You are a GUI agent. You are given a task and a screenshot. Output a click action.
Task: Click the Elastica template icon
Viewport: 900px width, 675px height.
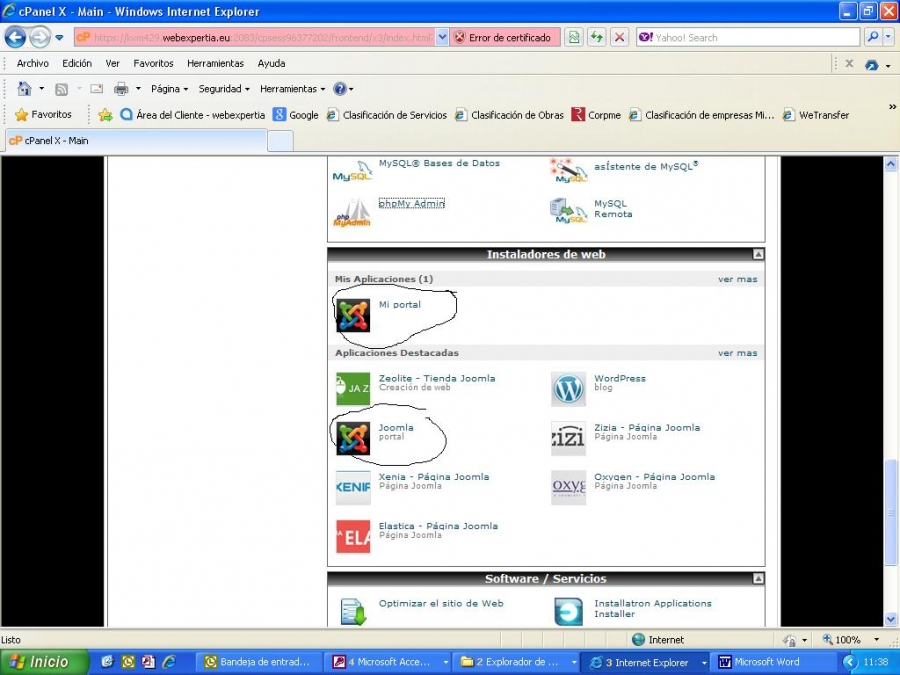tap(353, 537)
